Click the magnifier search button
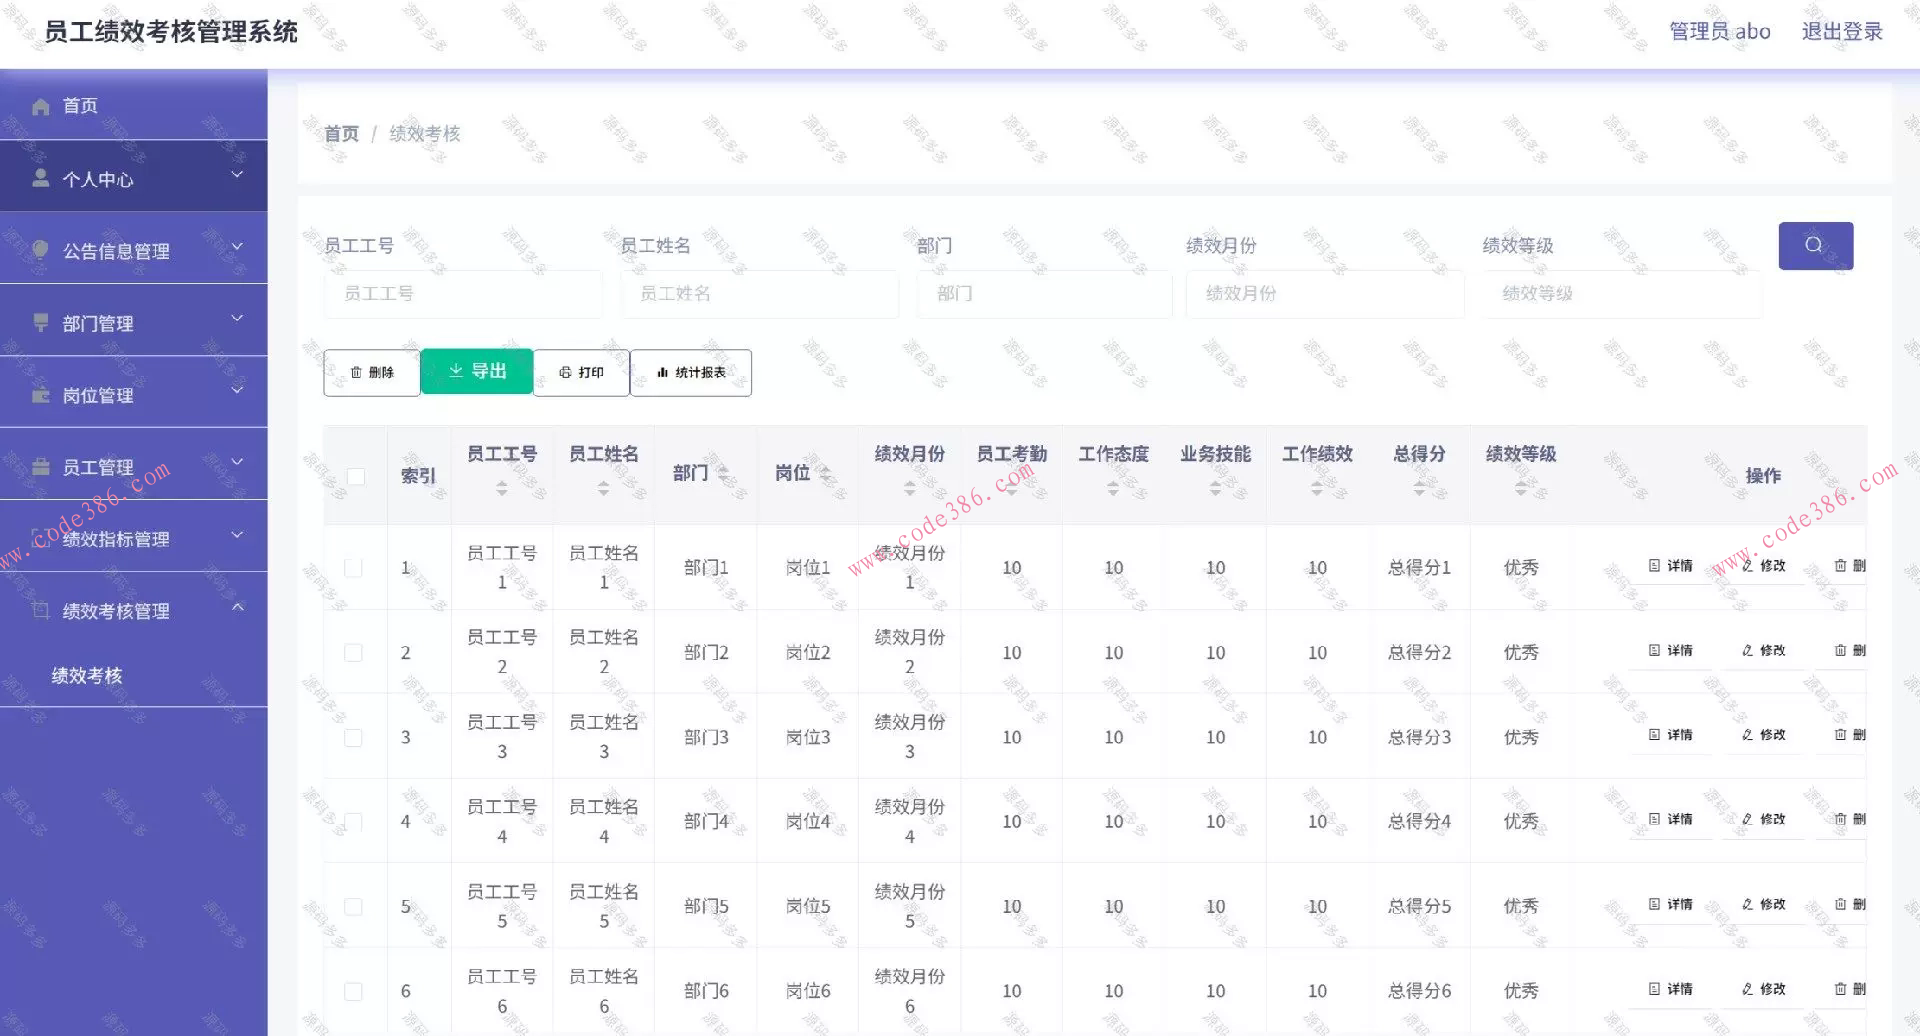Screen dimensions: 1920x1036 point(1815,245)
